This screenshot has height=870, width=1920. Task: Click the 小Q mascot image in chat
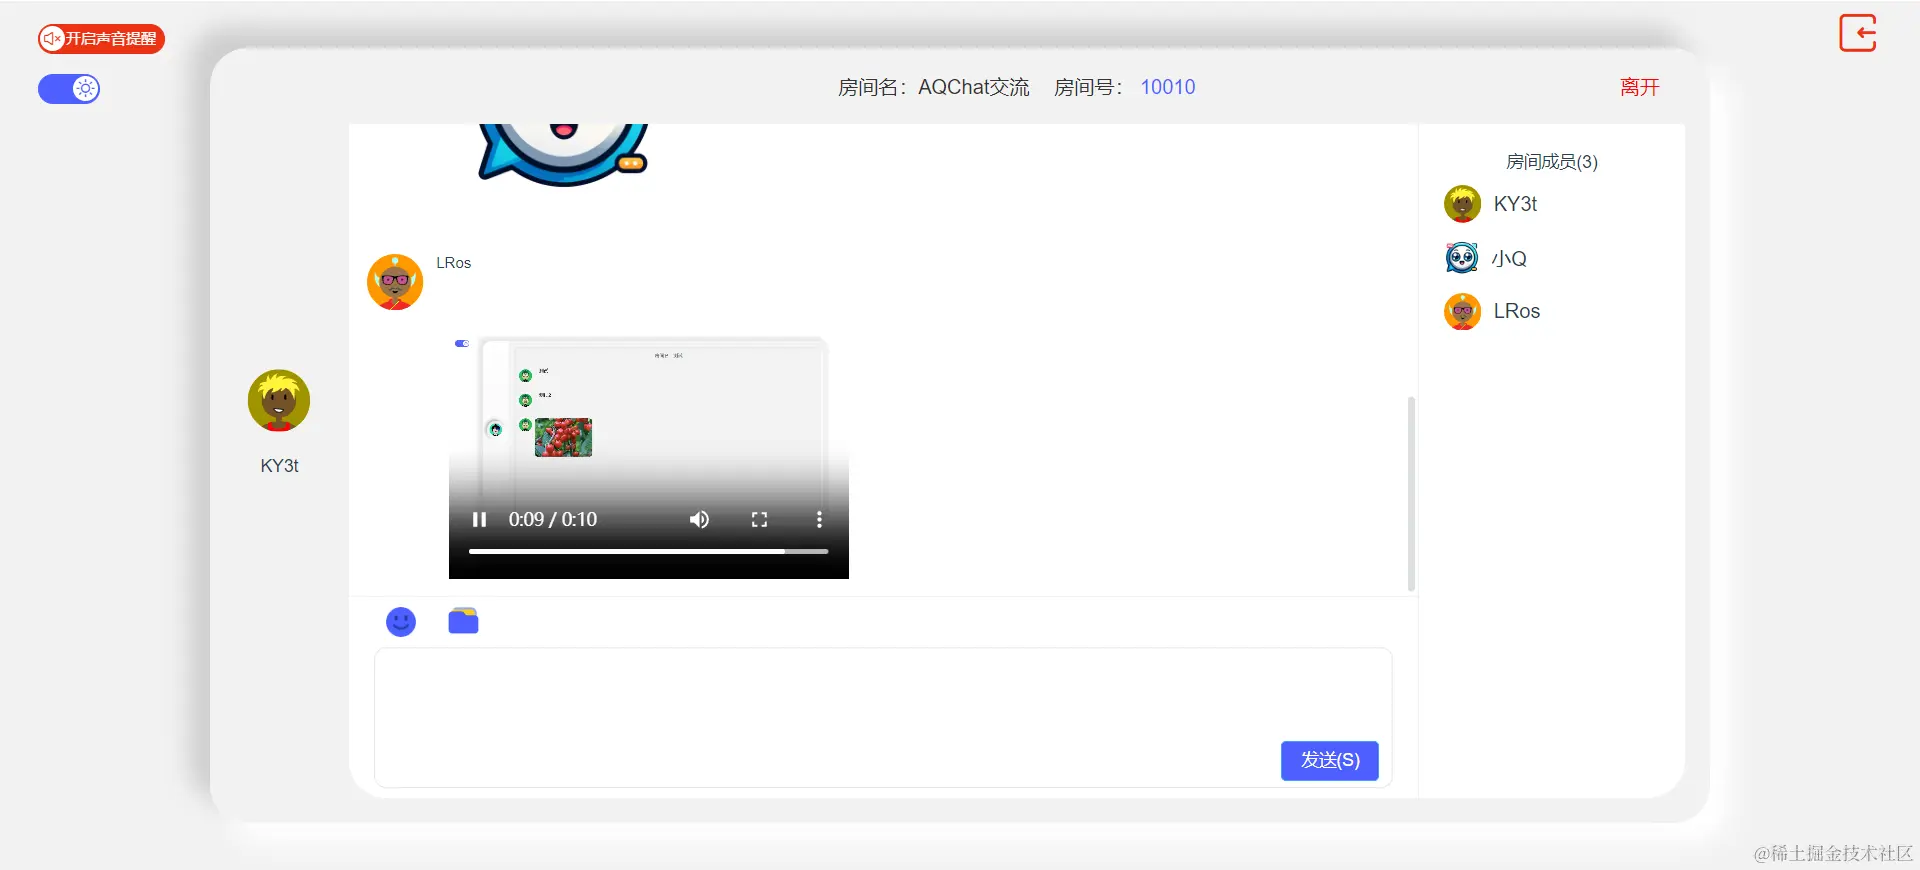pos(563,154)
